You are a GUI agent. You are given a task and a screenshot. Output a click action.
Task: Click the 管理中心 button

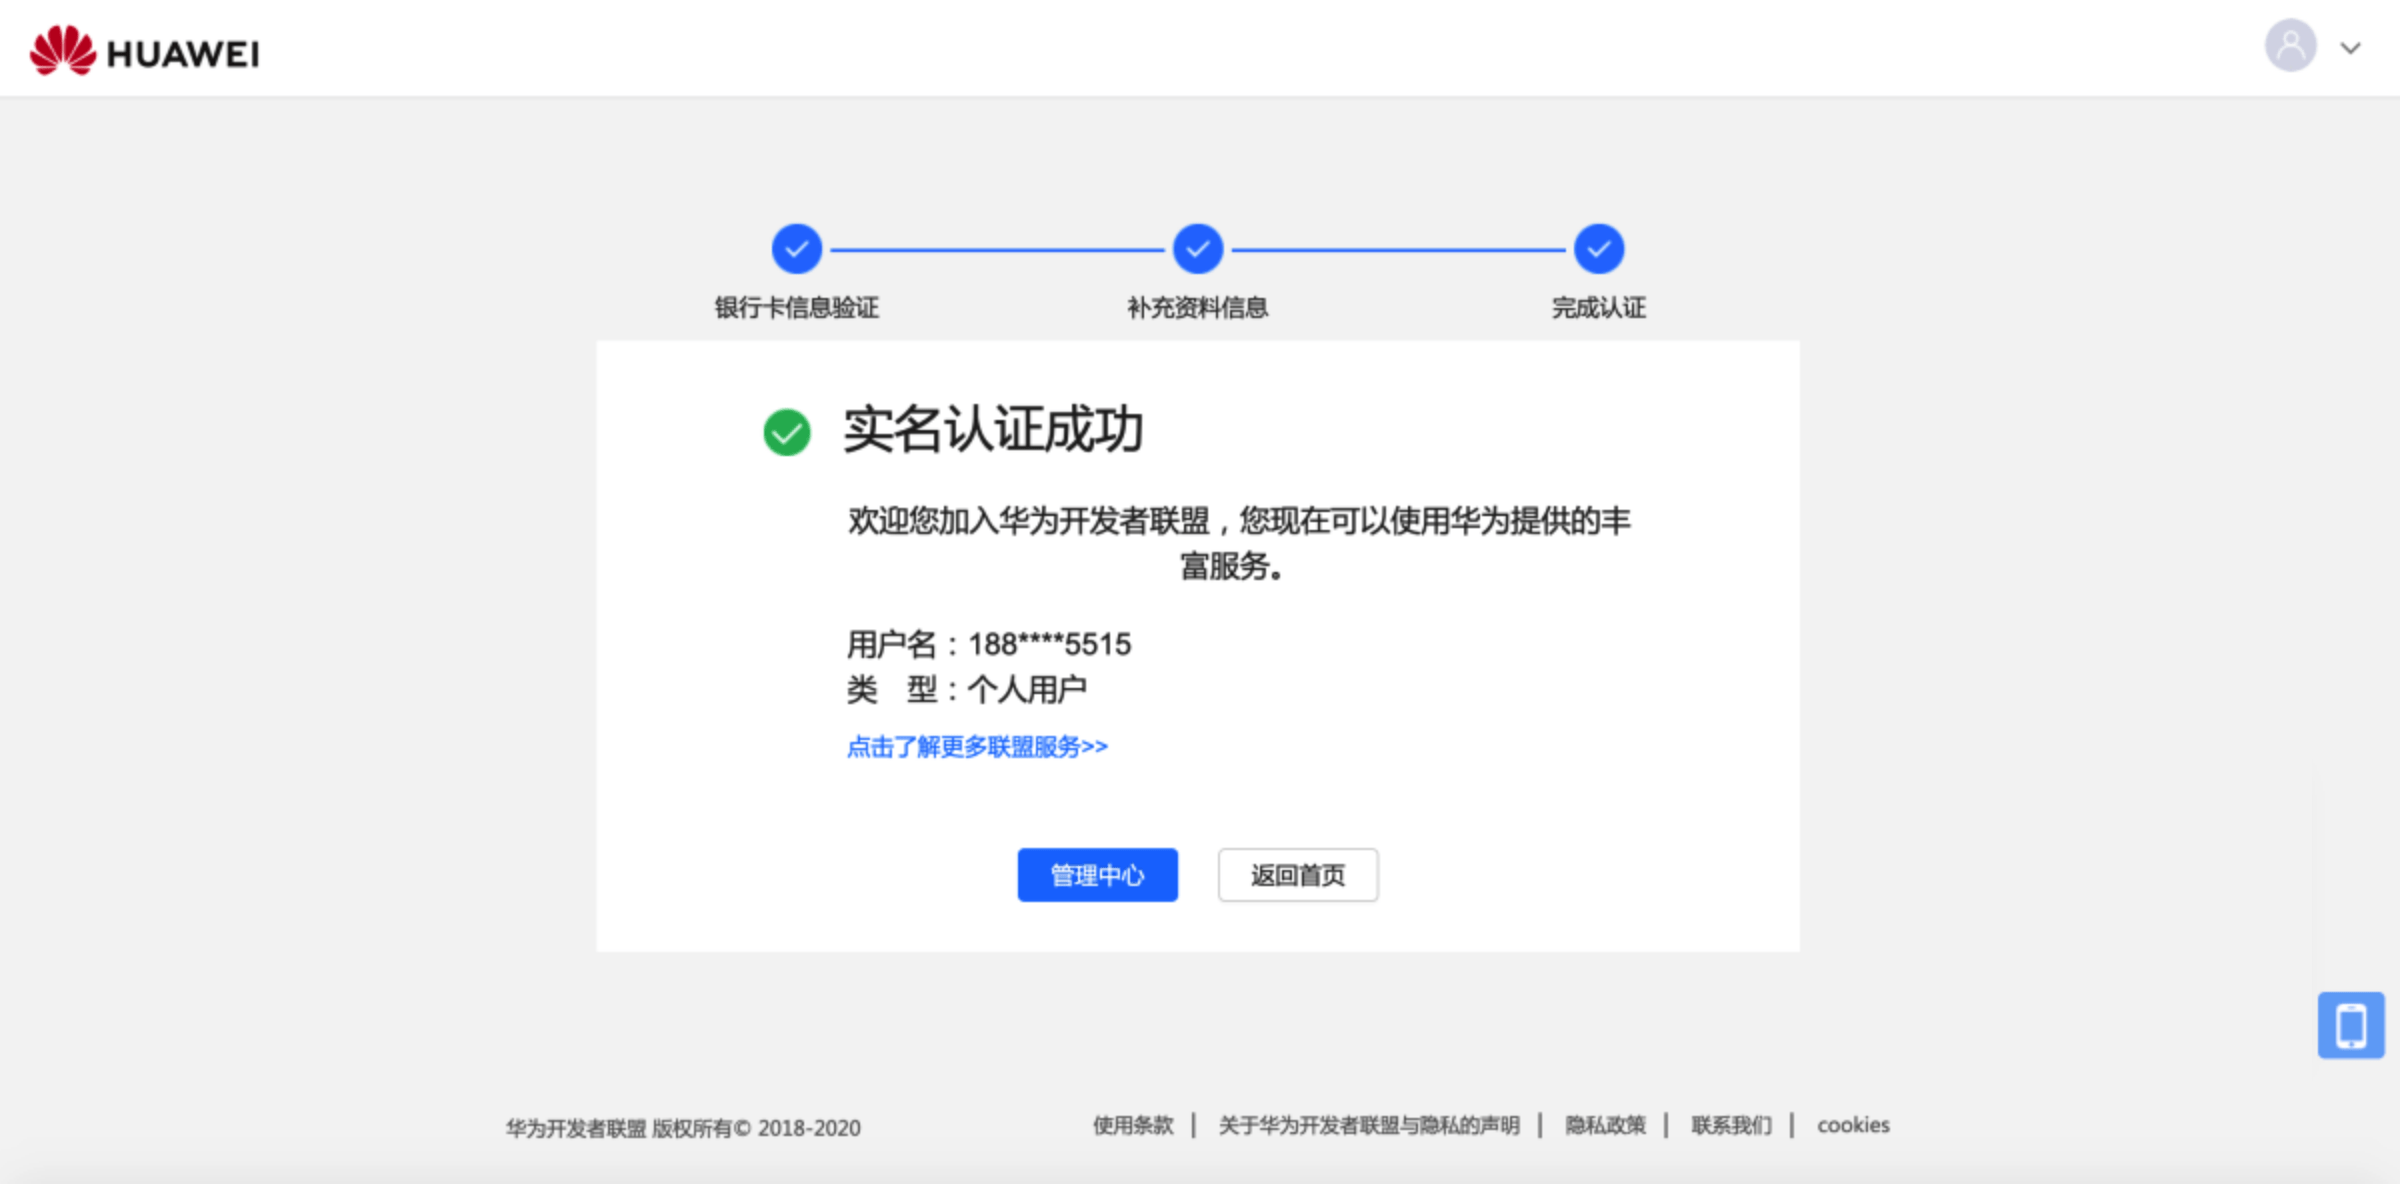coord(1096,875)
